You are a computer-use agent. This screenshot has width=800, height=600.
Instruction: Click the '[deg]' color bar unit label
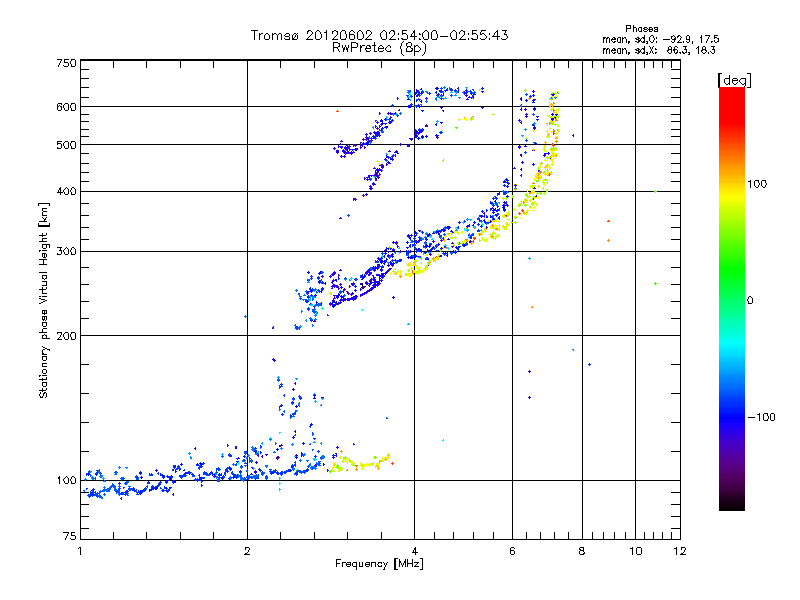734,80
